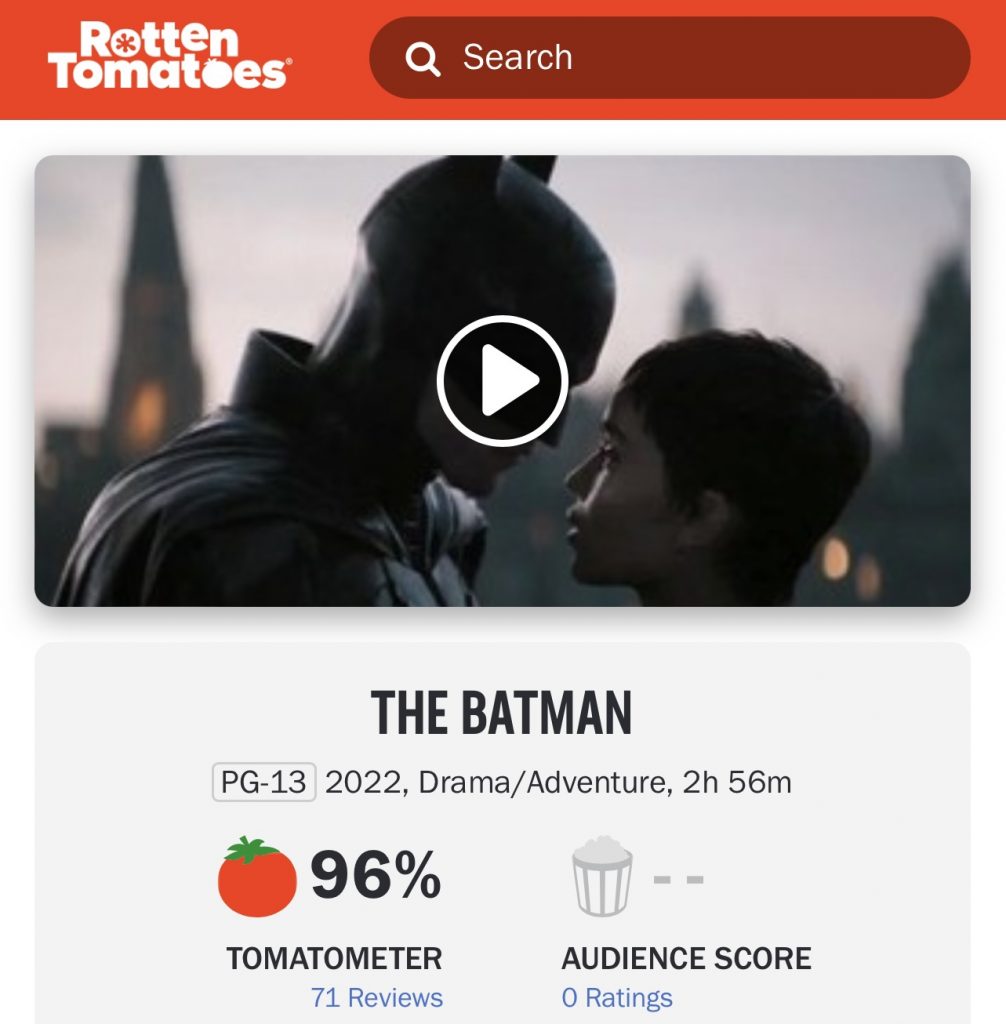Click the popcorn bucket audience icon

(602, 877)
